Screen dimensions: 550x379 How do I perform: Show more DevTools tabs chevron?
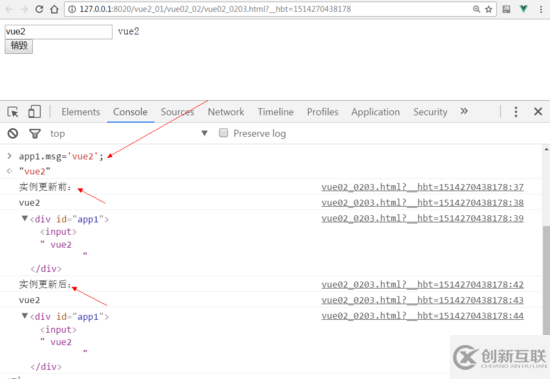[x=464, y=111]
